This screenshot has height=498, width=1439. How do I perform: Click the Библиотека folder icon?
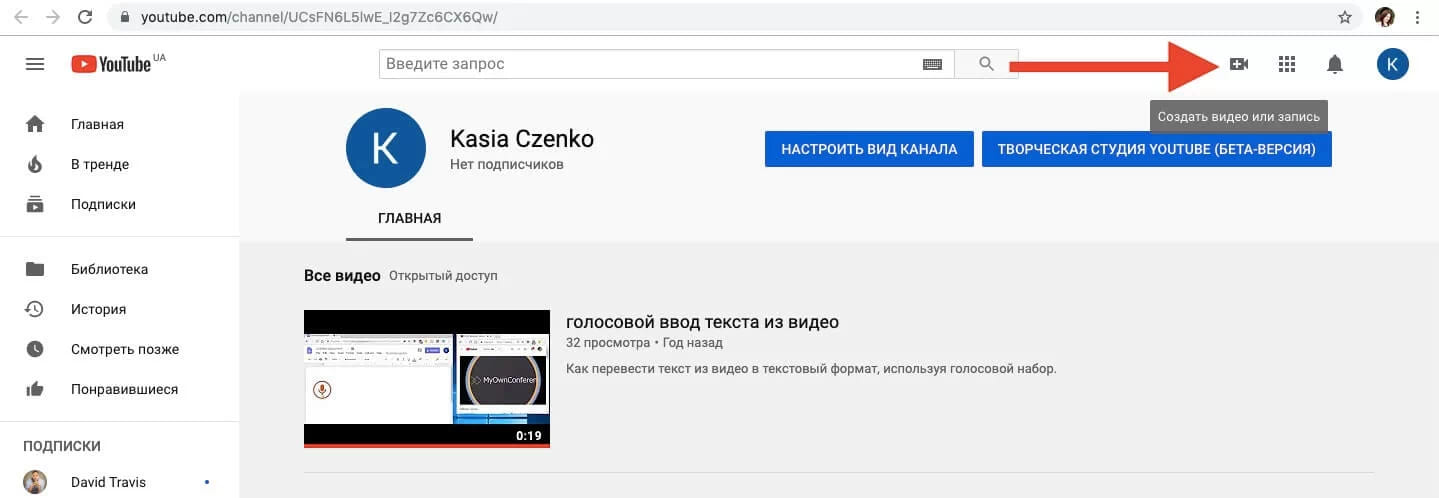coord(35,269)
